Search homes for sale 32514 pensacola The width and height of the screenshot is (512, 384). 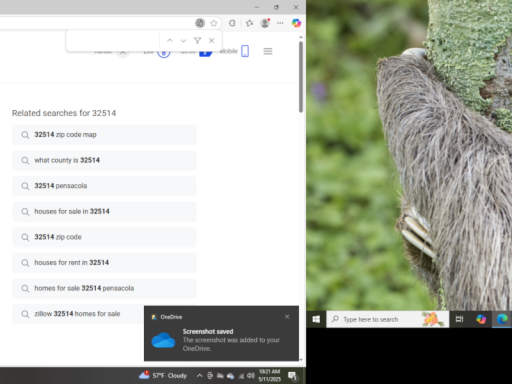pos(104,288)
